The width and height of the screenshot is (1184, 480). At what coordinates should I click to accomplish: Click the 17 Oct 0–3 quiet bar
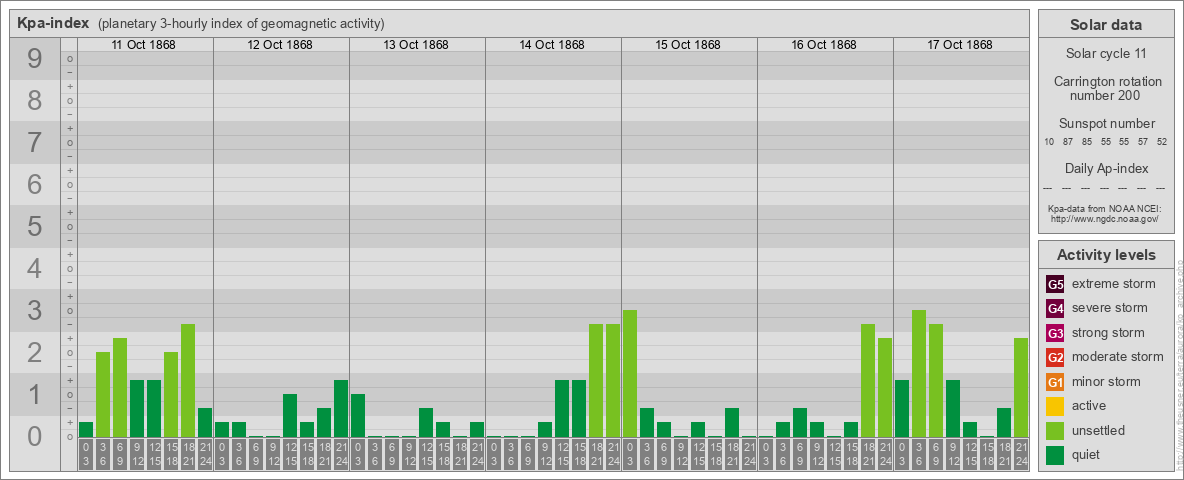point(902,408)
